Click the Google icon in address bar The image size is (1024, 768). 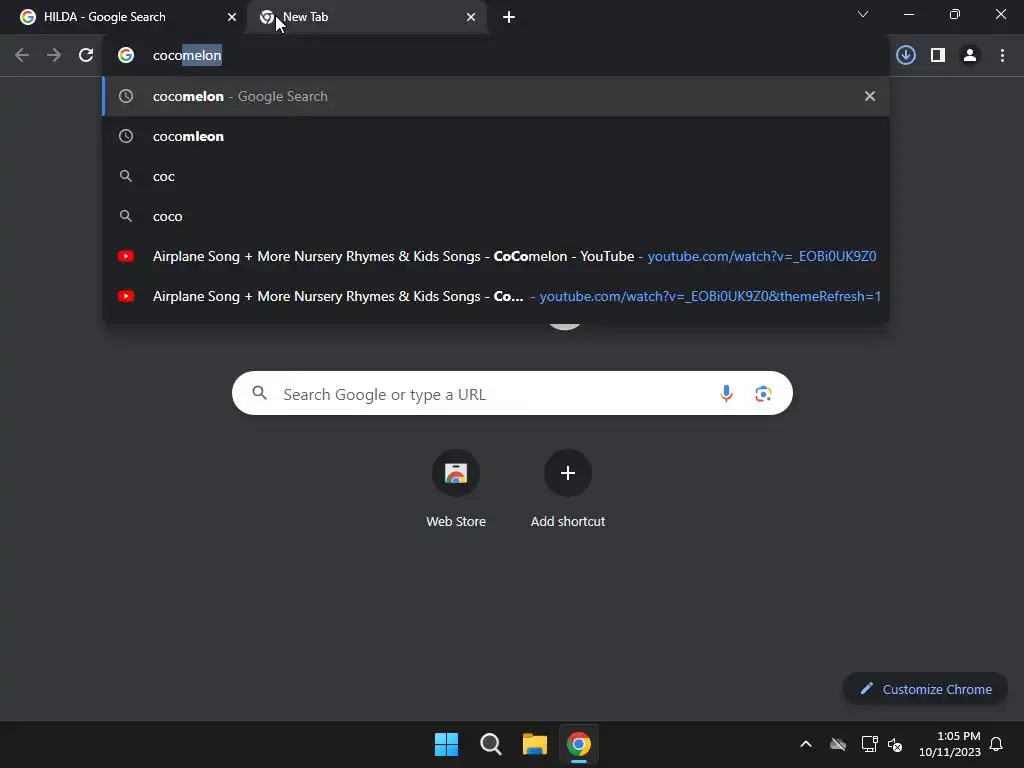tap(126, 56)
